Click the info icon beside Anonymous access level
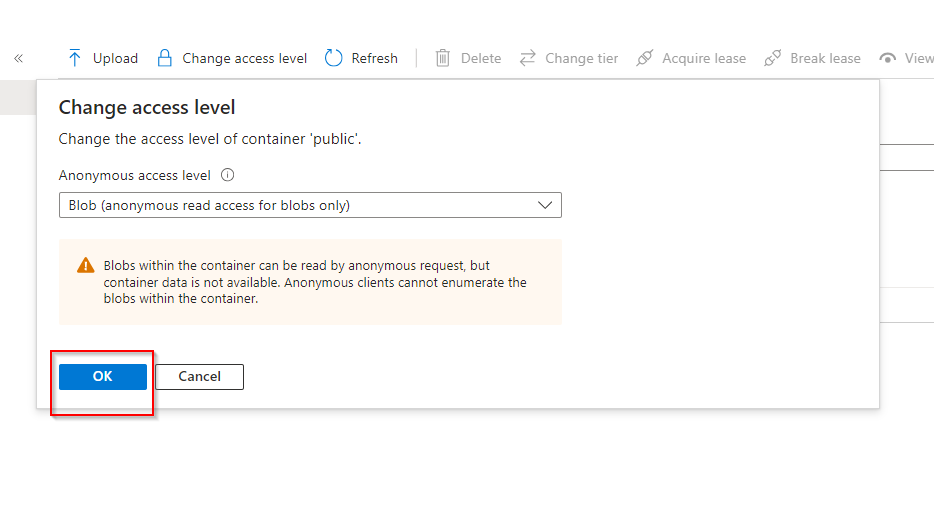The width and height of the screenshot is (934, 509). [228, 175]
